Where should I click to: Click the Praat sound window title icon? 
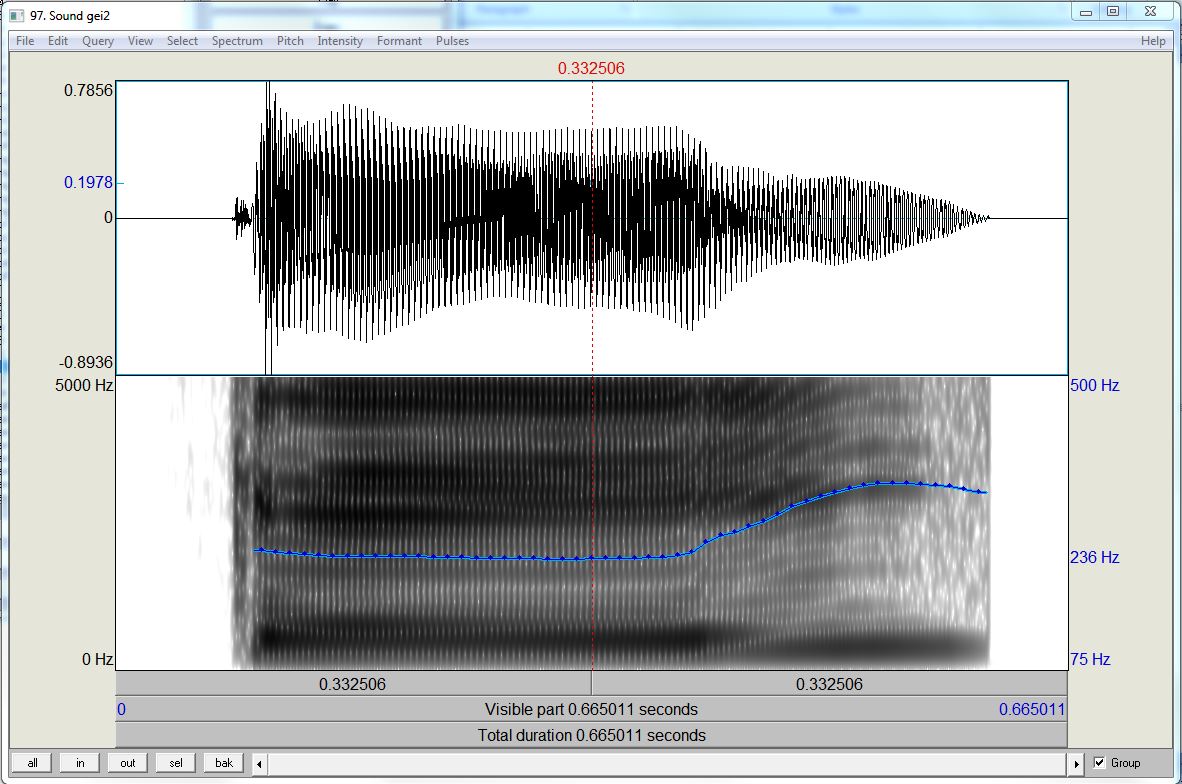[x=17, y=15]
